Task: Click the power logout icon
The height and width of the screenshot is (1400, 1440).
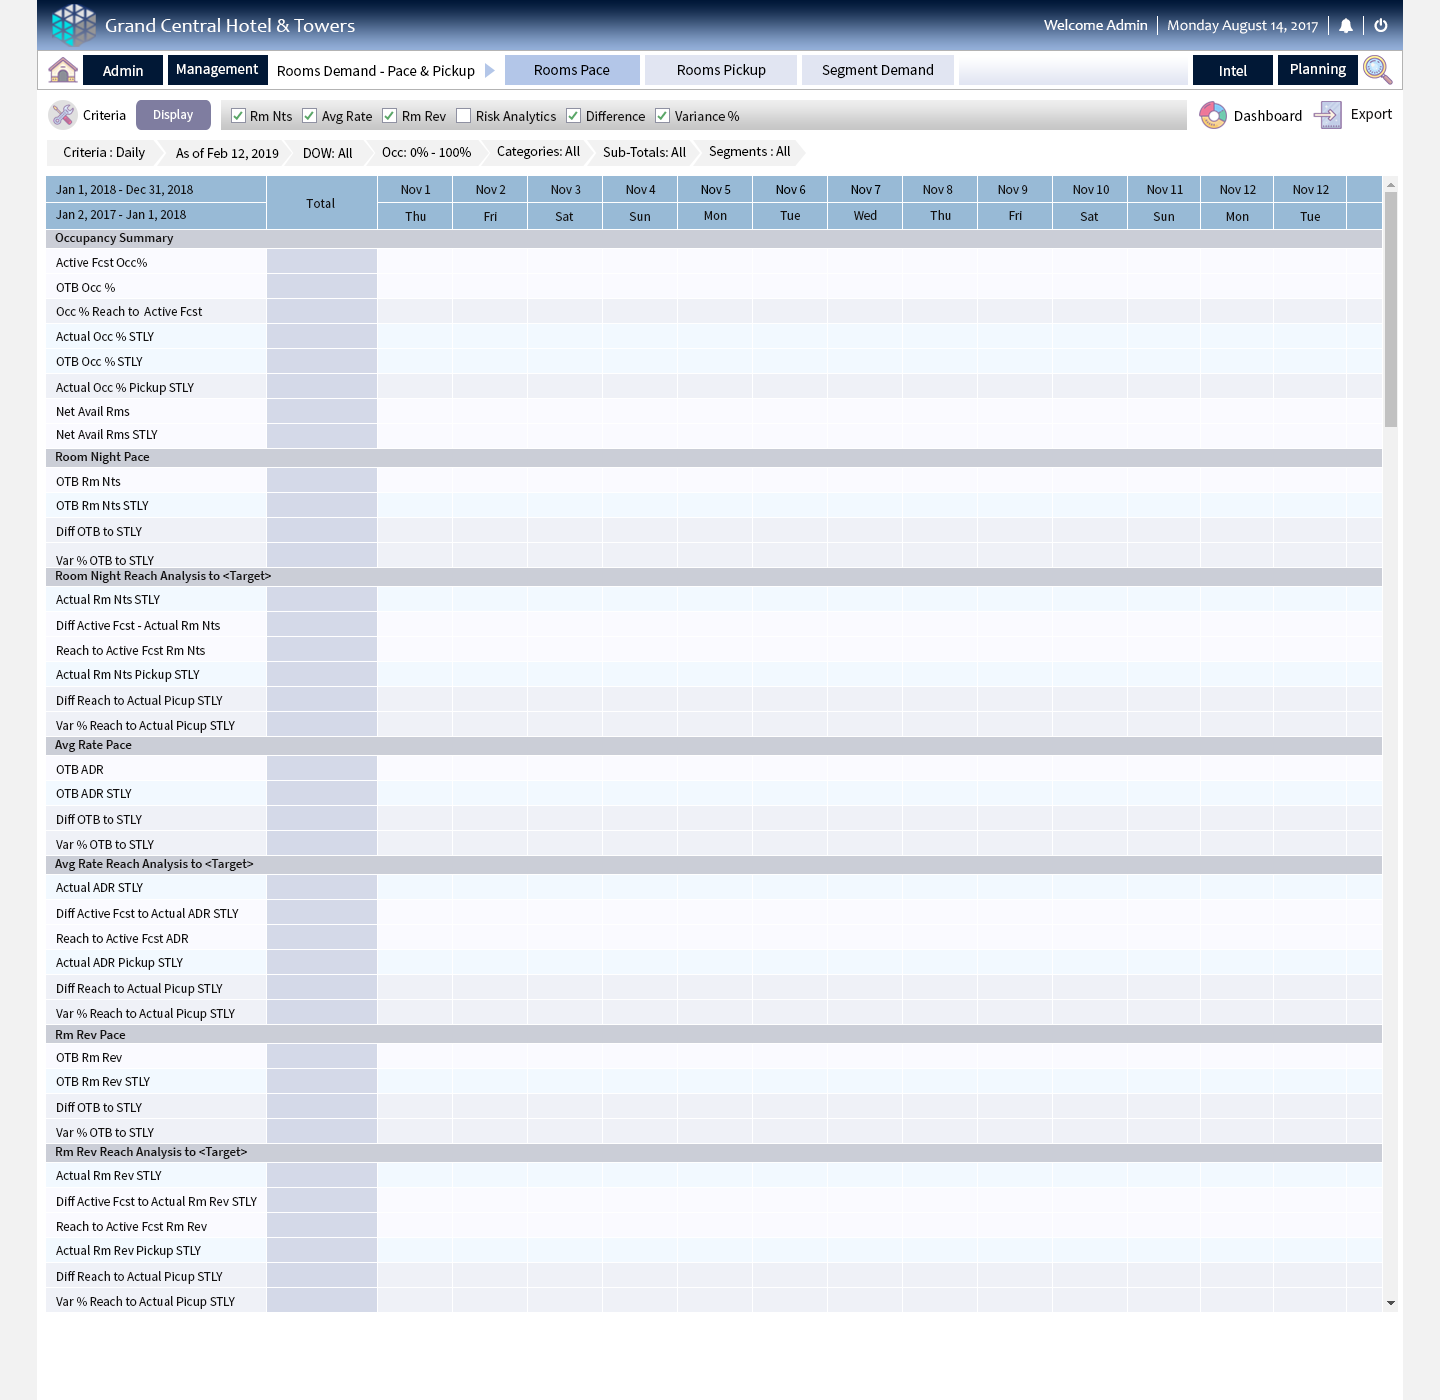Action: [1381, 26]
